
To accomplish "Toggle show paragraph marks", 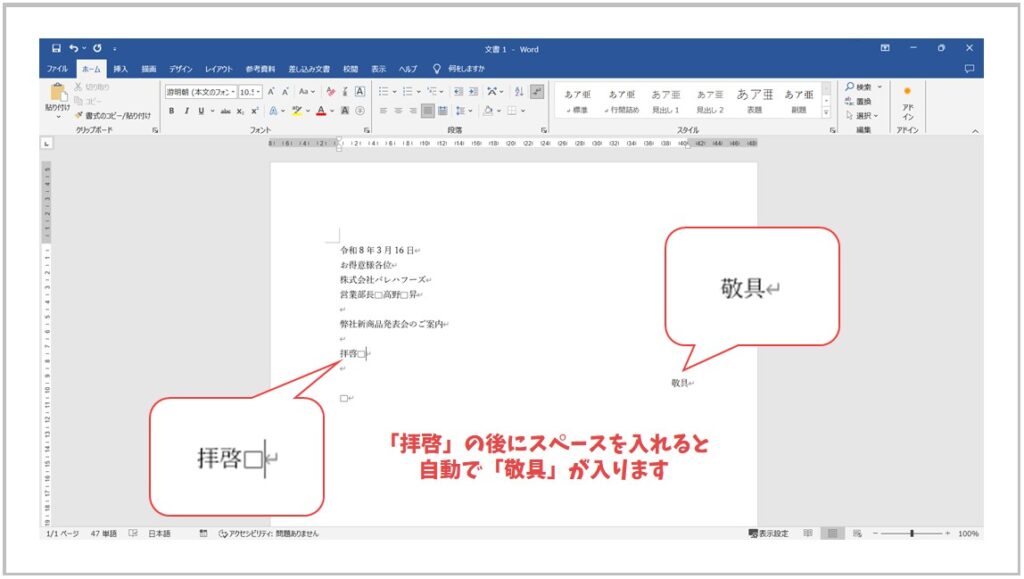I will click(537, 92).
